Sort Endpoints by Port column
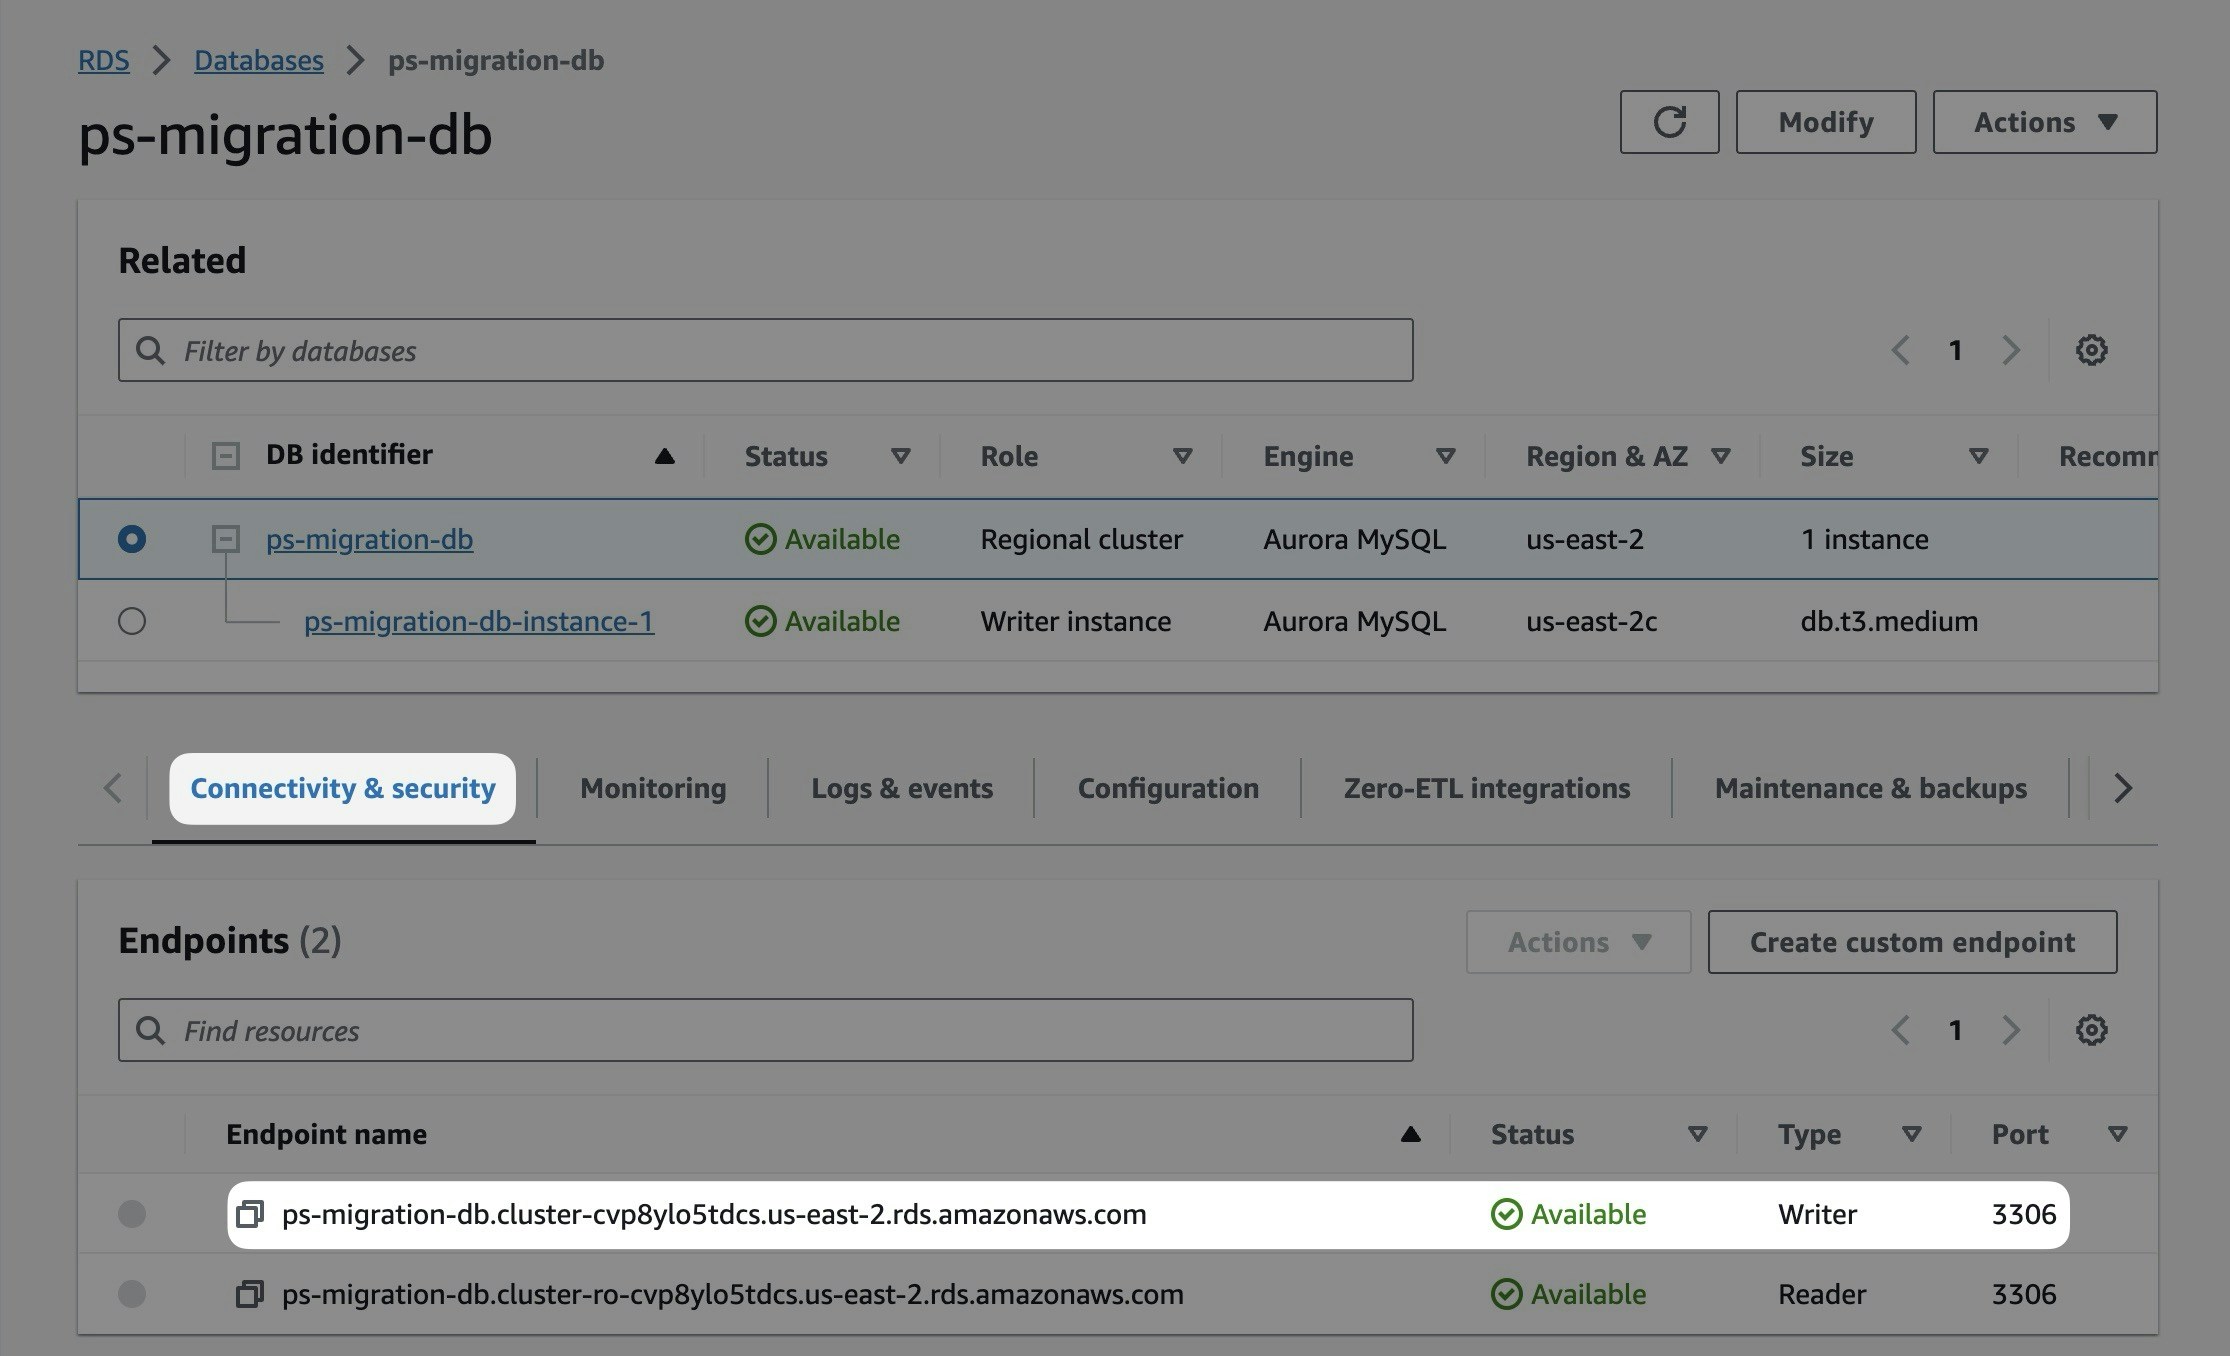The width and height of the screenshot is (2230, 1356). [x=2117, y=1134]
